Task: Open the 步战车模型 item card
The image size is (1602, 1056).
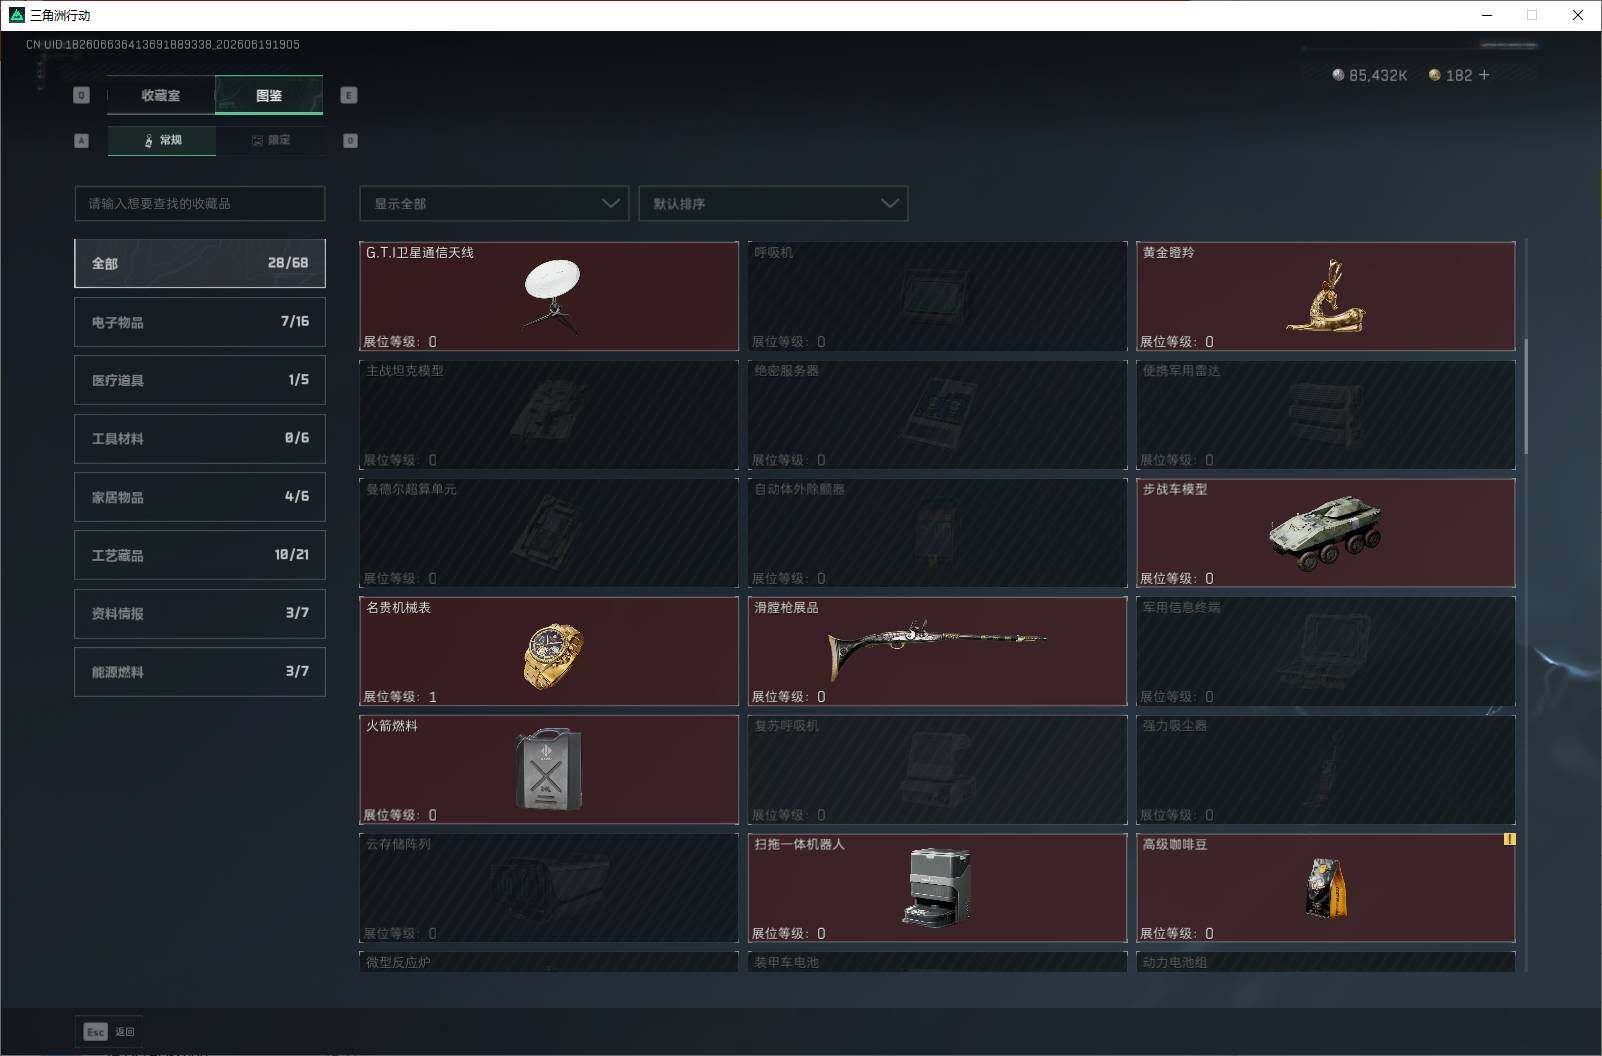Action: pos(1326,533)
